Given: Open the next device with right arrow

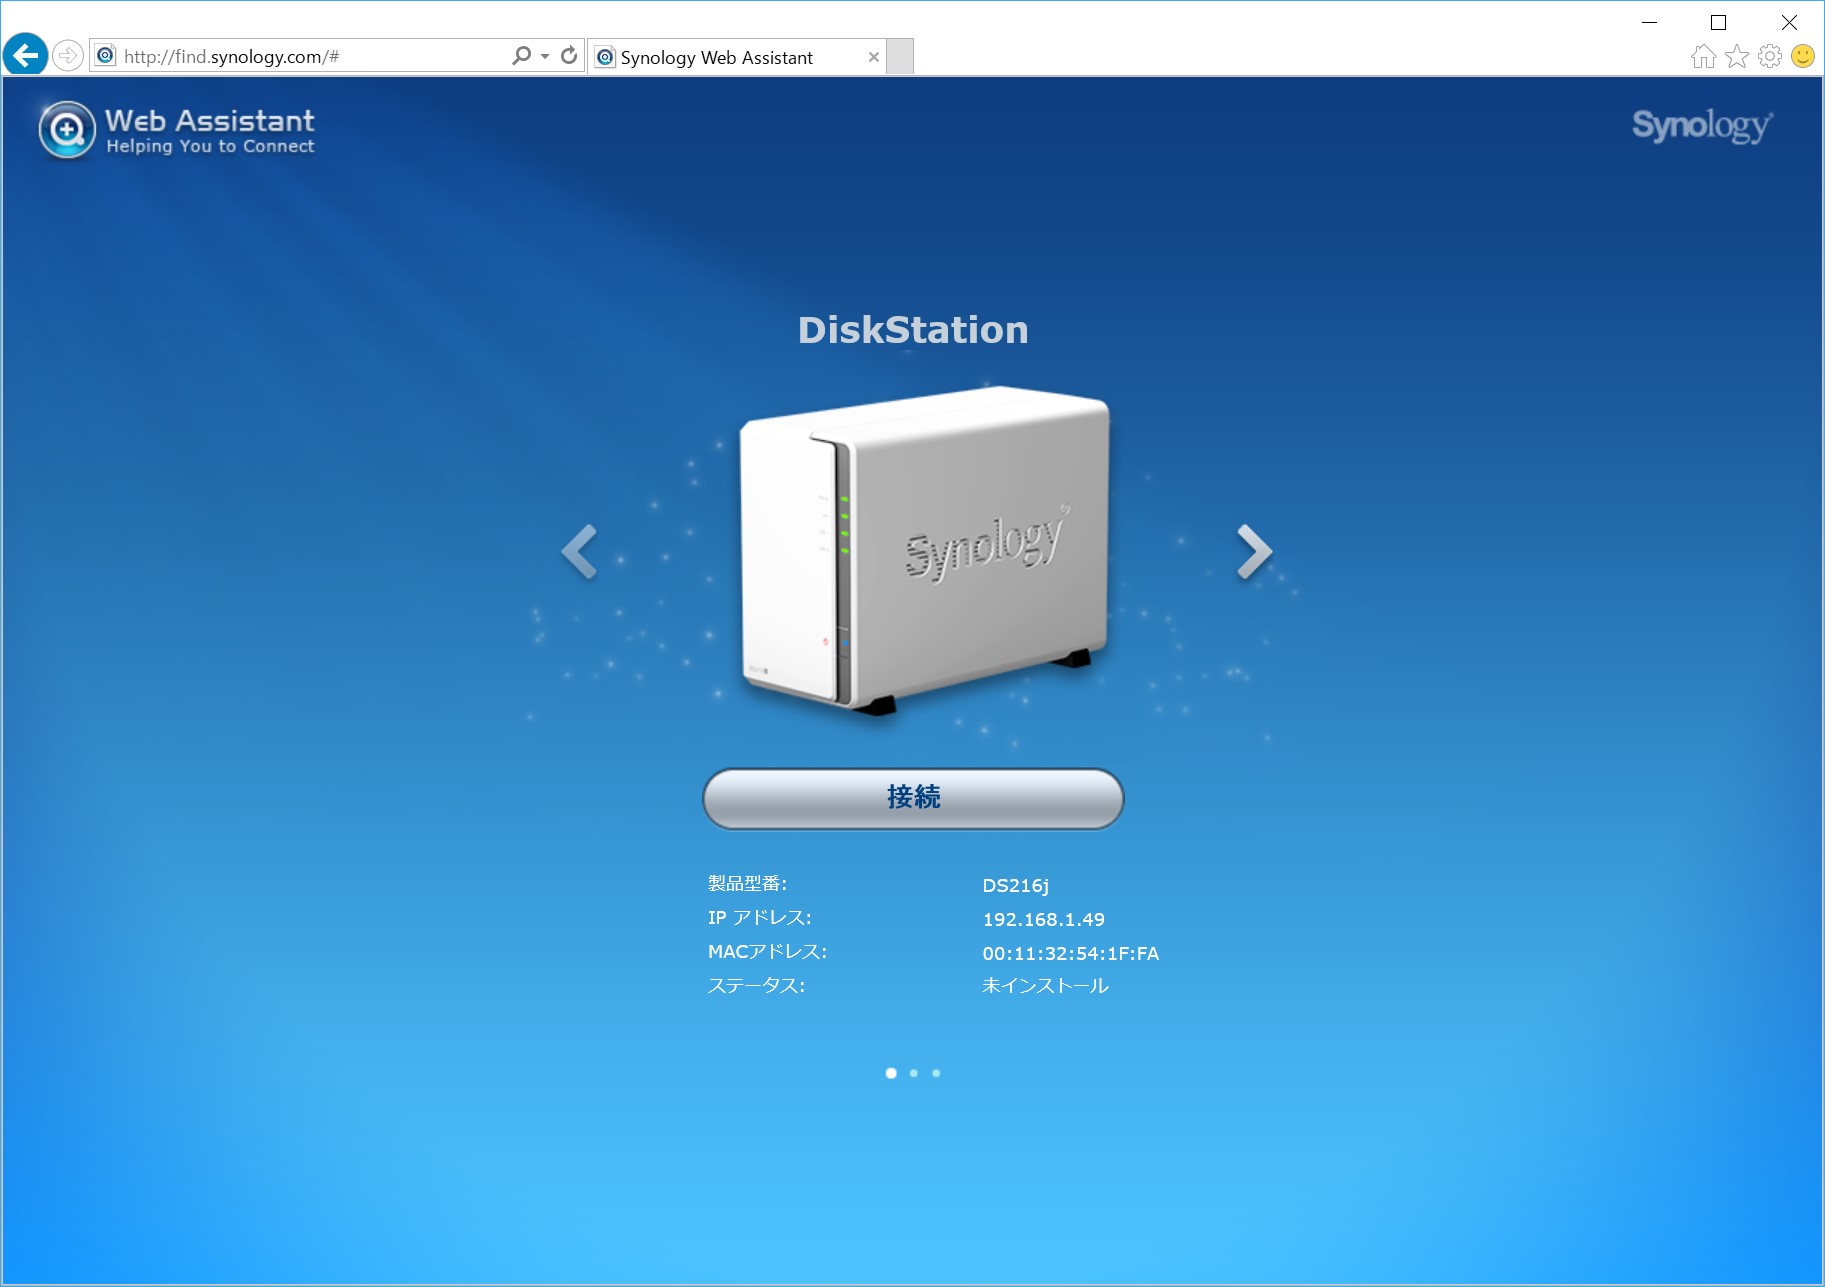Looking at the screenshot, I should coord(1252,551).
